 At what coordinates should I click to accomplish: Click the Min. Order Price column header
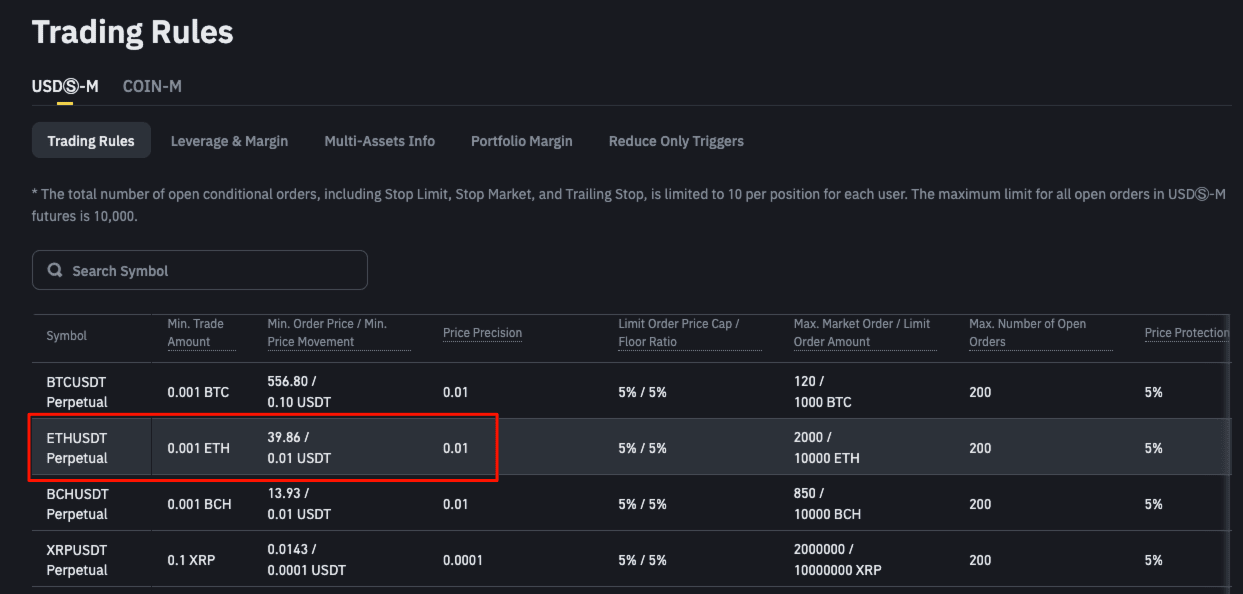coord(327,333)
